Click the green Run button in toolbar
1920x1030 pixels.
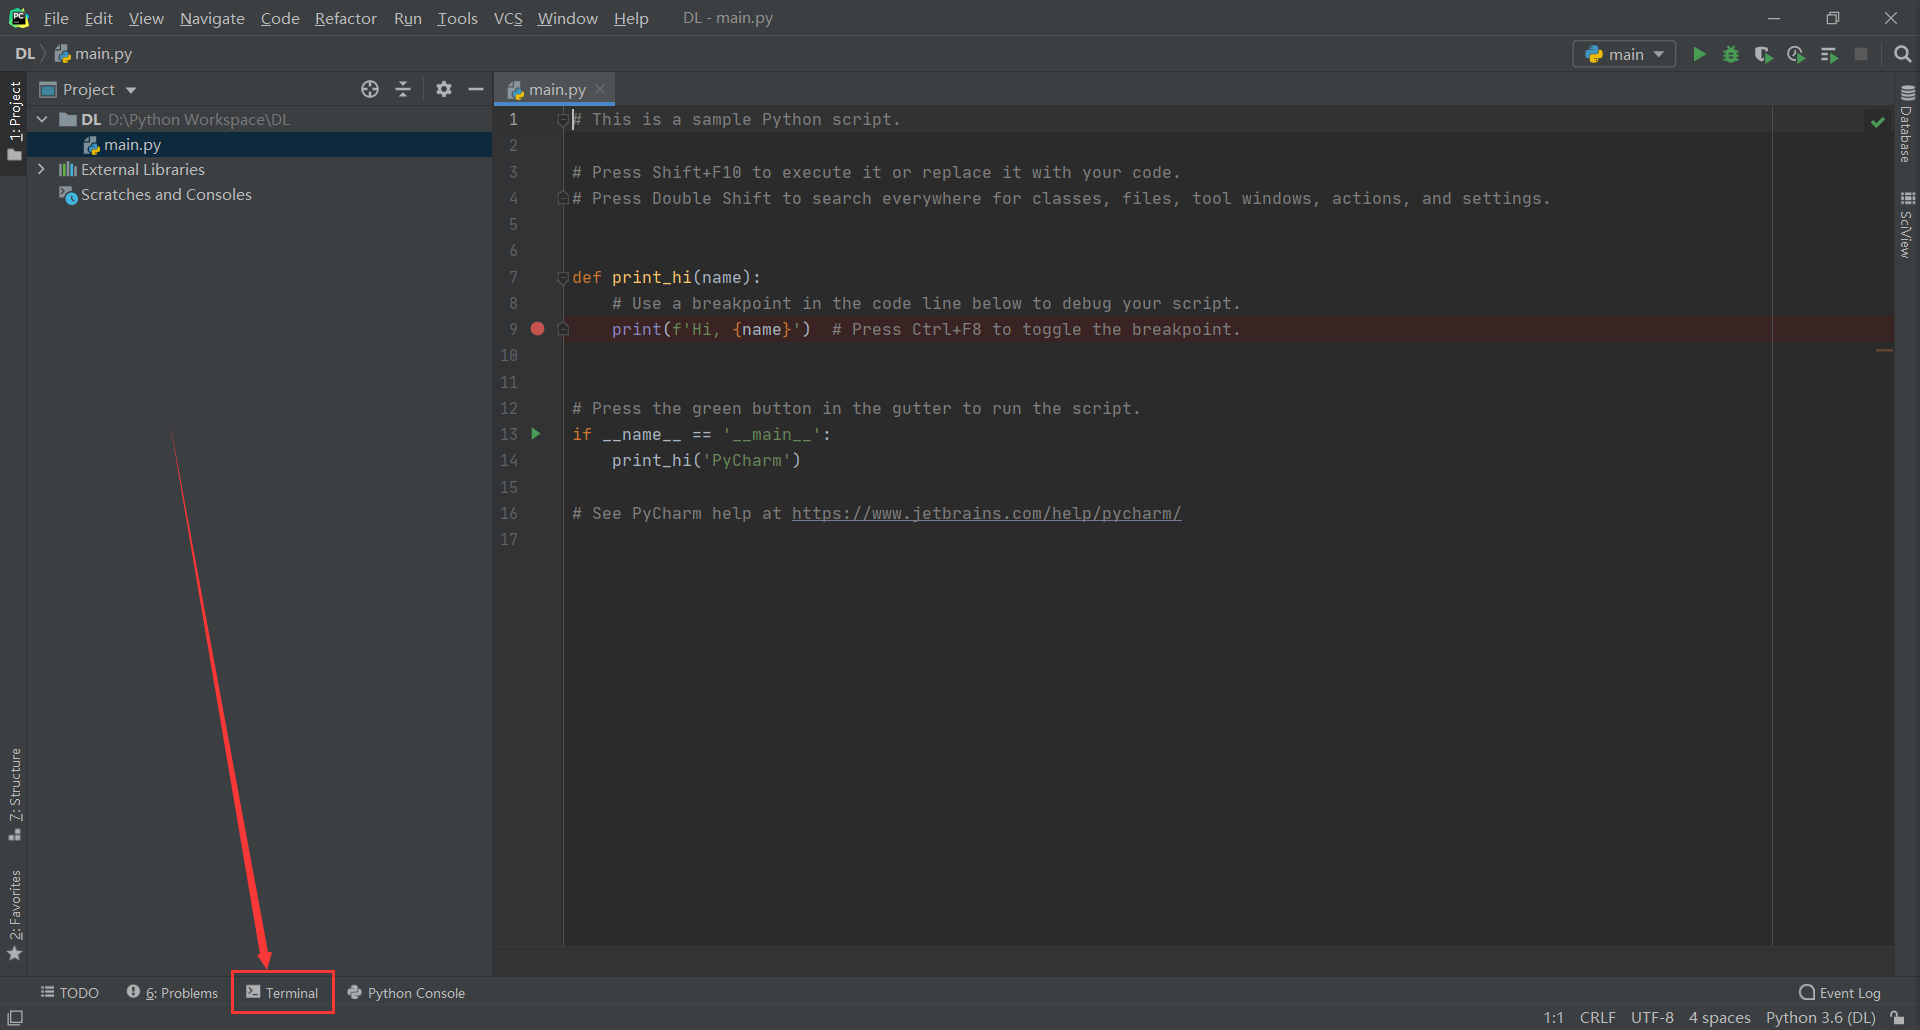pyautogui.click(x=1699, y=54)
